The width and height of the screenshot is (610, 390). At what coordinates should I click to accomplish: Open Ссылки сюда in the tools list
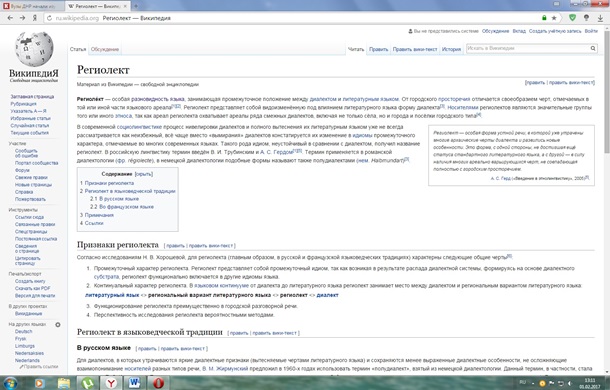(30, 217)
